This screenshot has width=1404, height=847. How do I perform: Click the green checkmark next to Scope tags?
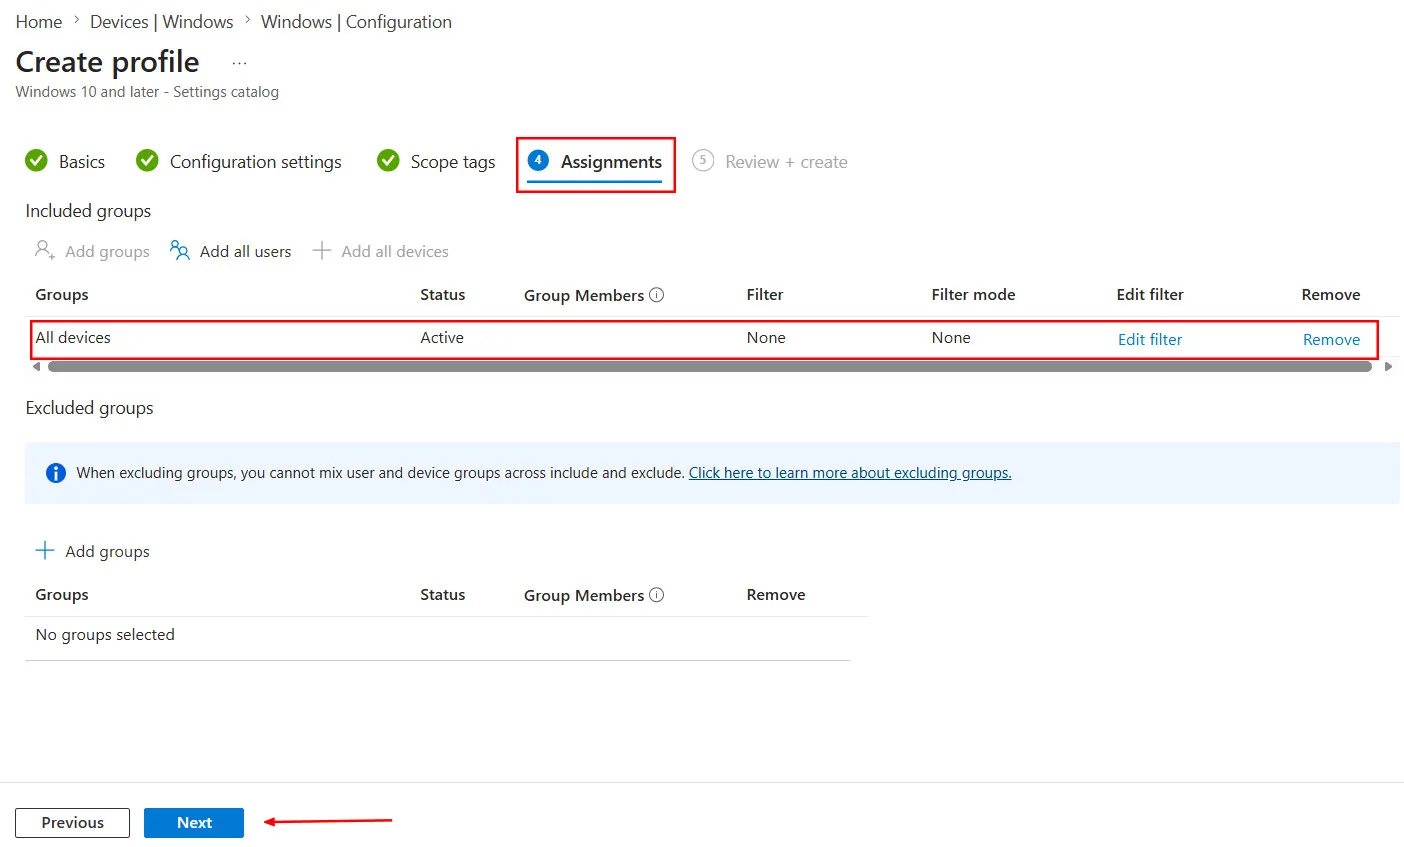(x=388, y=161)
